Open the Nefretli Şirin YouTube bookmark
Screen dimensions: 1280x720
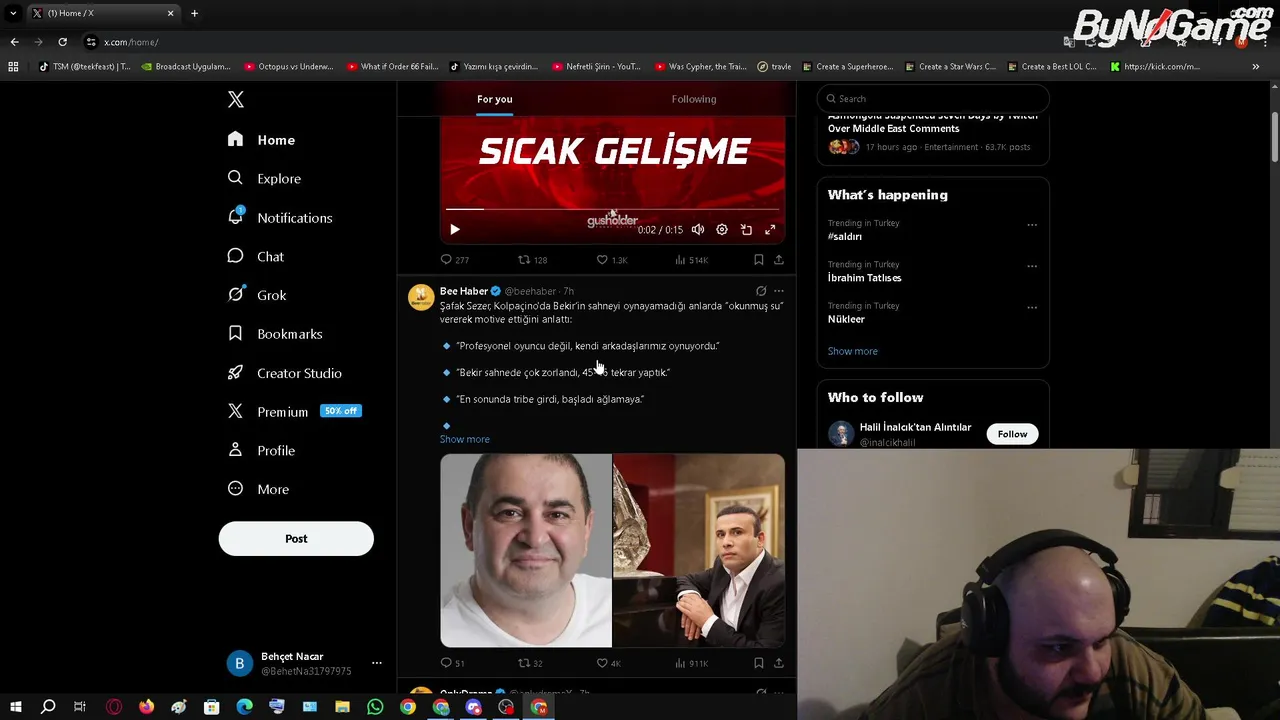597,67
